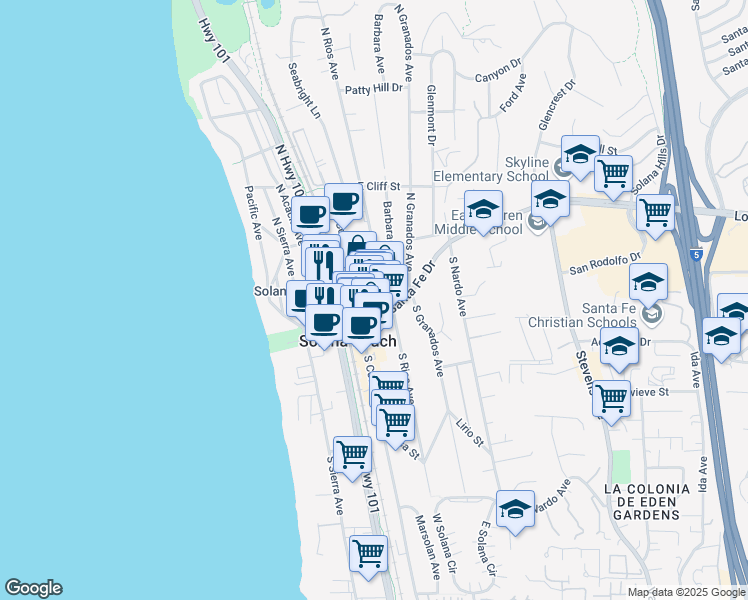Click the Map data ©2025 Google attribution
This screenshot has width=748, height=600.
point(686,593)
